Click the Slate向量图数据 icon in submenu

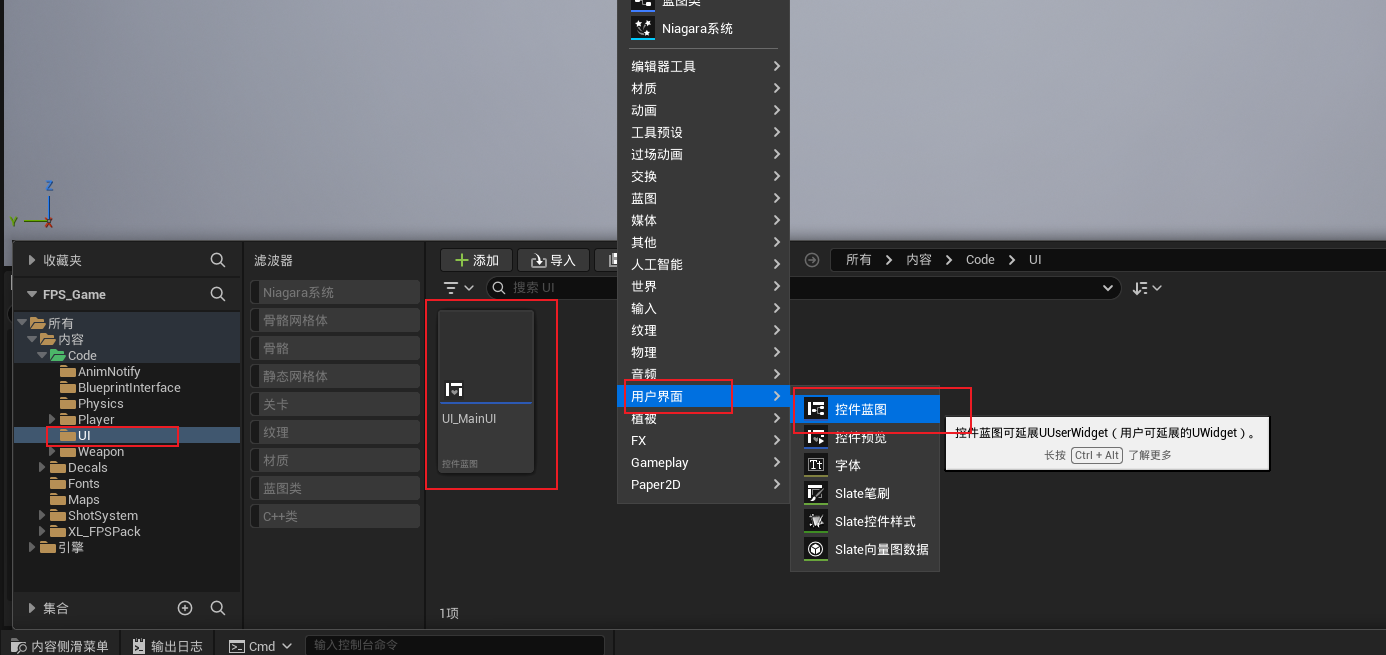(817, 549)
